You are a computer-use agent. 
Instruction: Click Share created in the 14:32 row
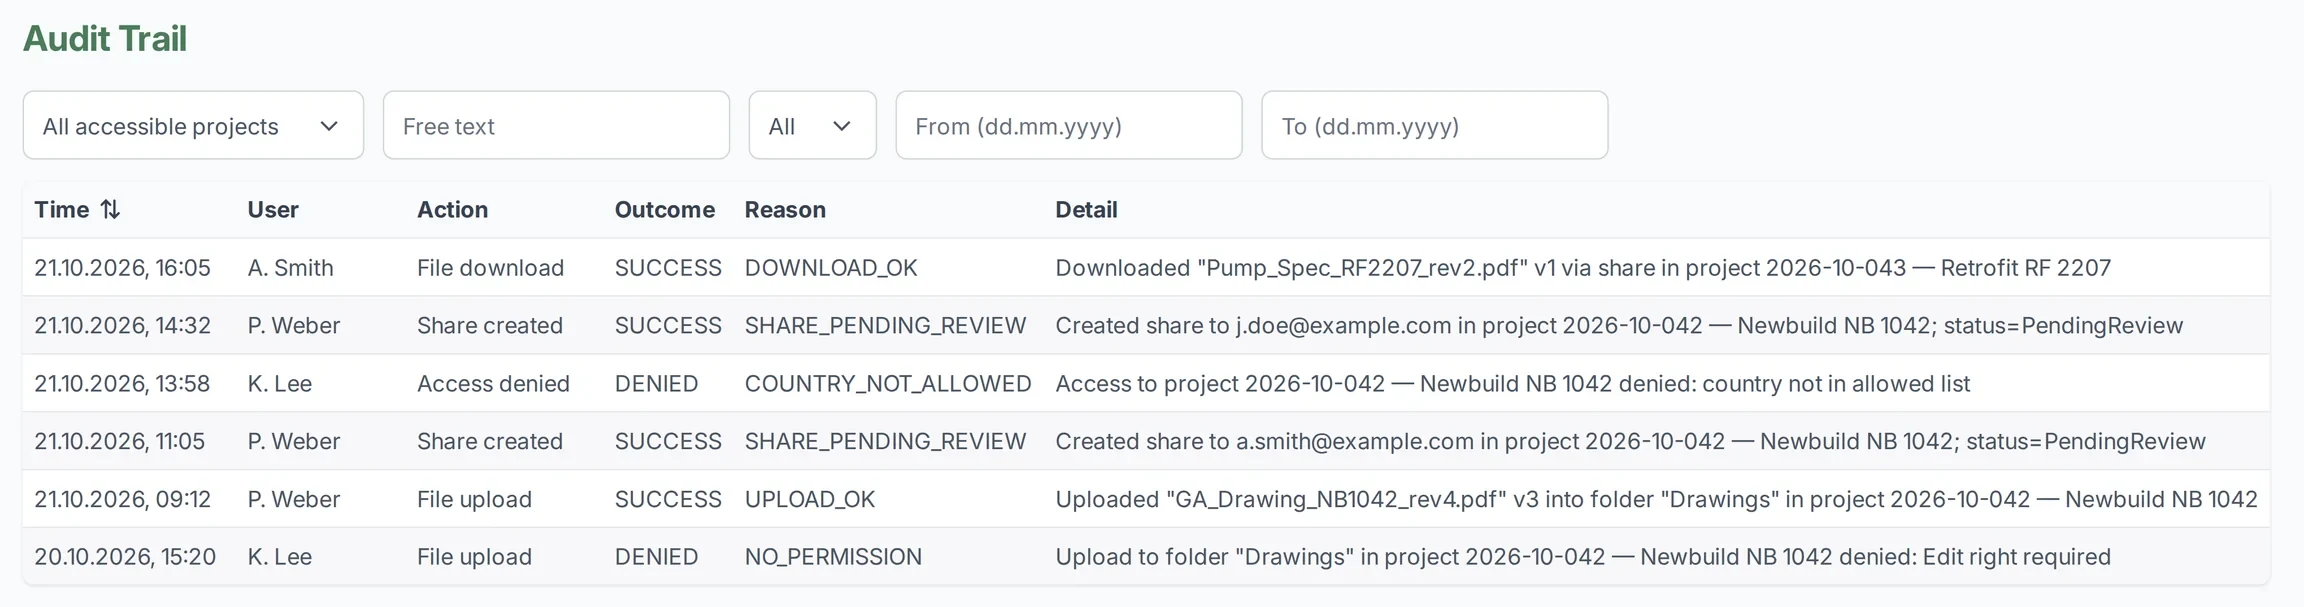[x=489, y=325]
